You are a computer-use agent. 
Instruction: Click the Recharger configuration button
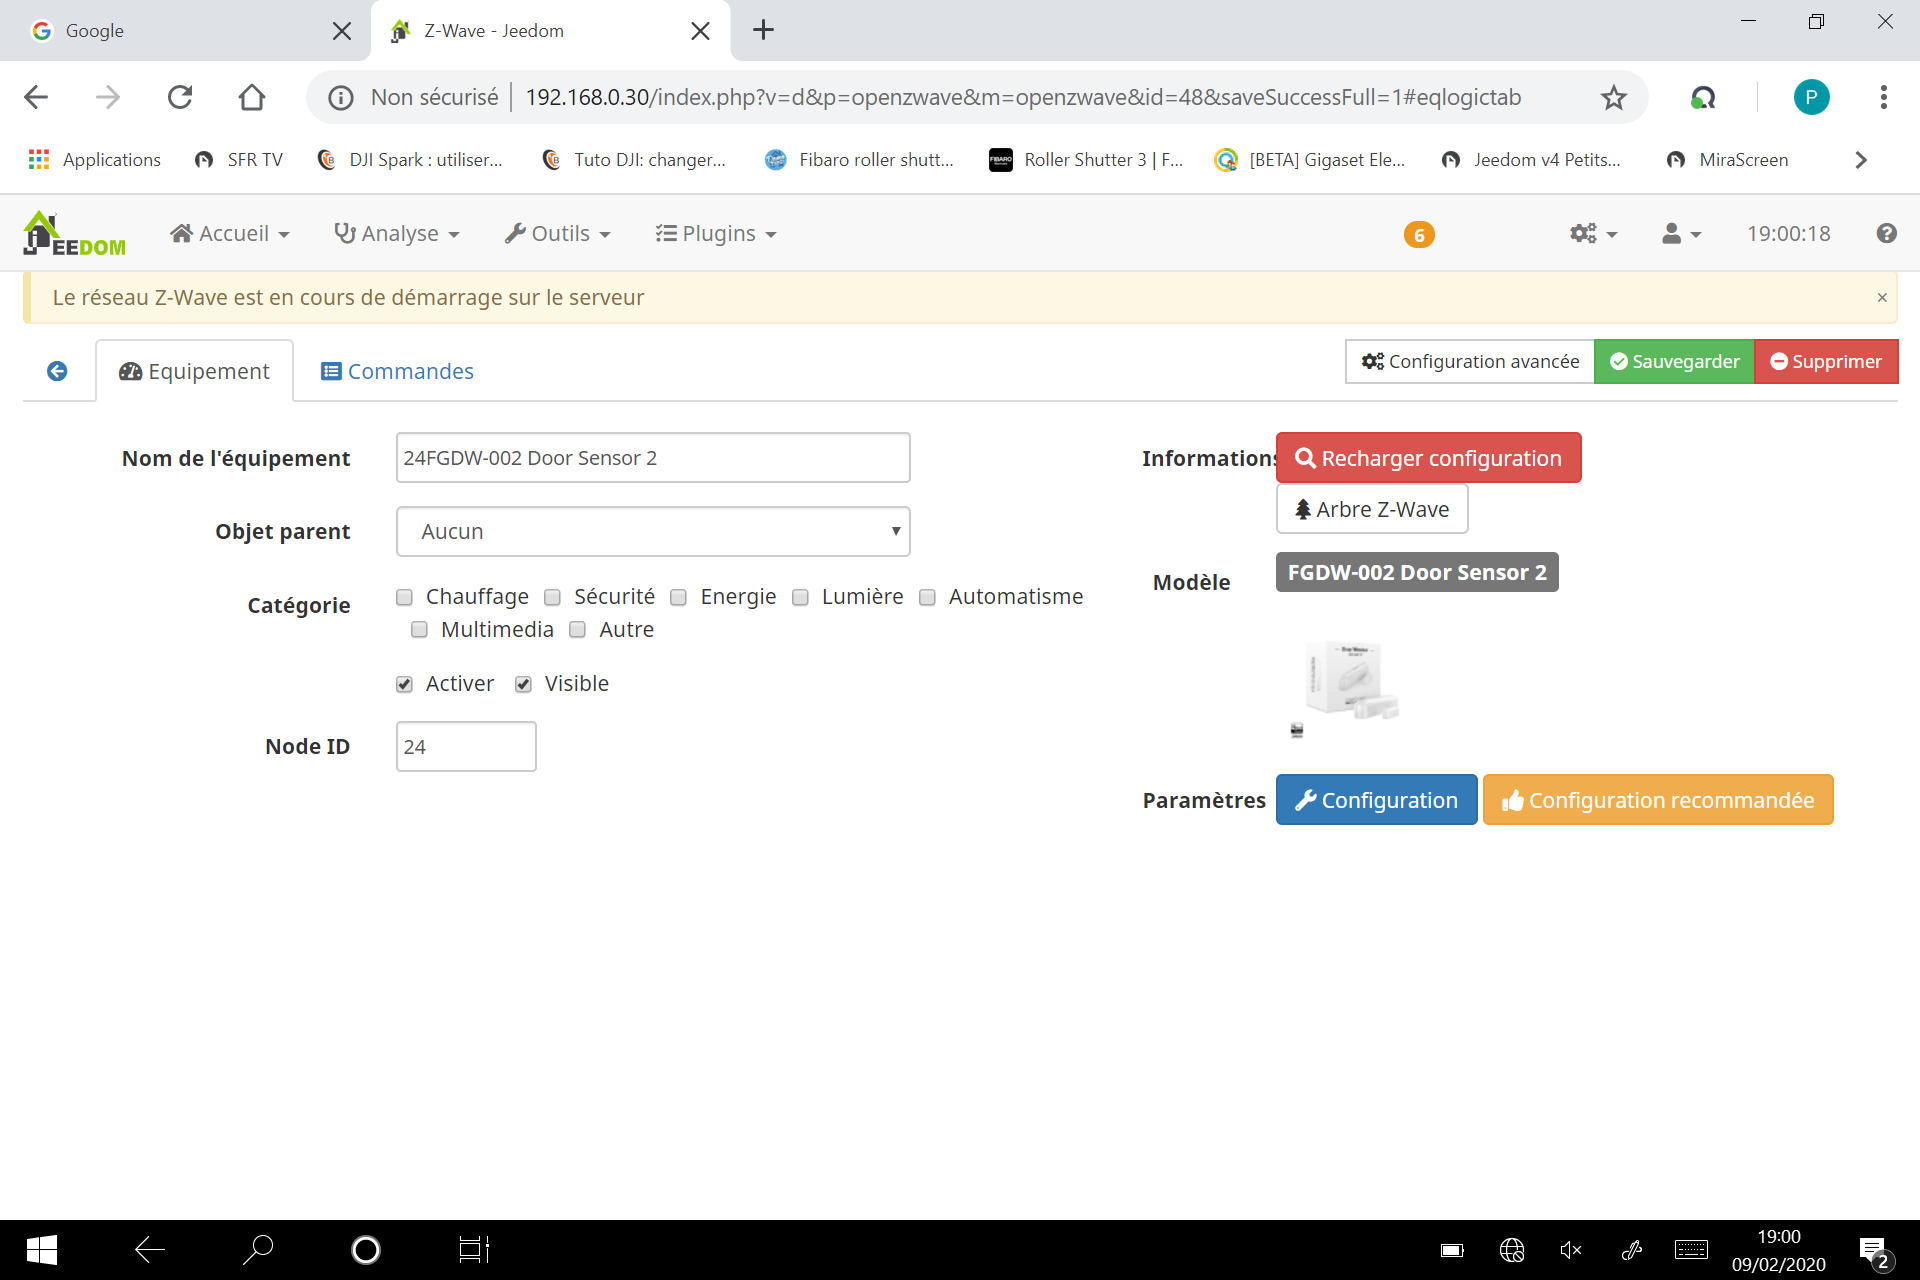point(1428,458)
